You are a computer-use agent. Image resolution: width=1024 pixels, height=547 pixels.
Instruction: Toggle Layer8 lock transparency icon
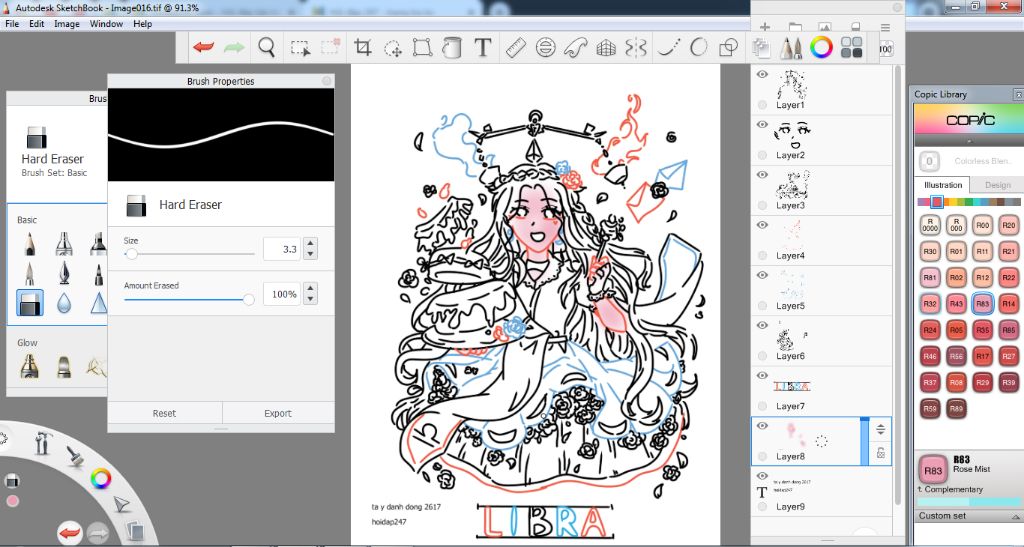coord(880,452)
